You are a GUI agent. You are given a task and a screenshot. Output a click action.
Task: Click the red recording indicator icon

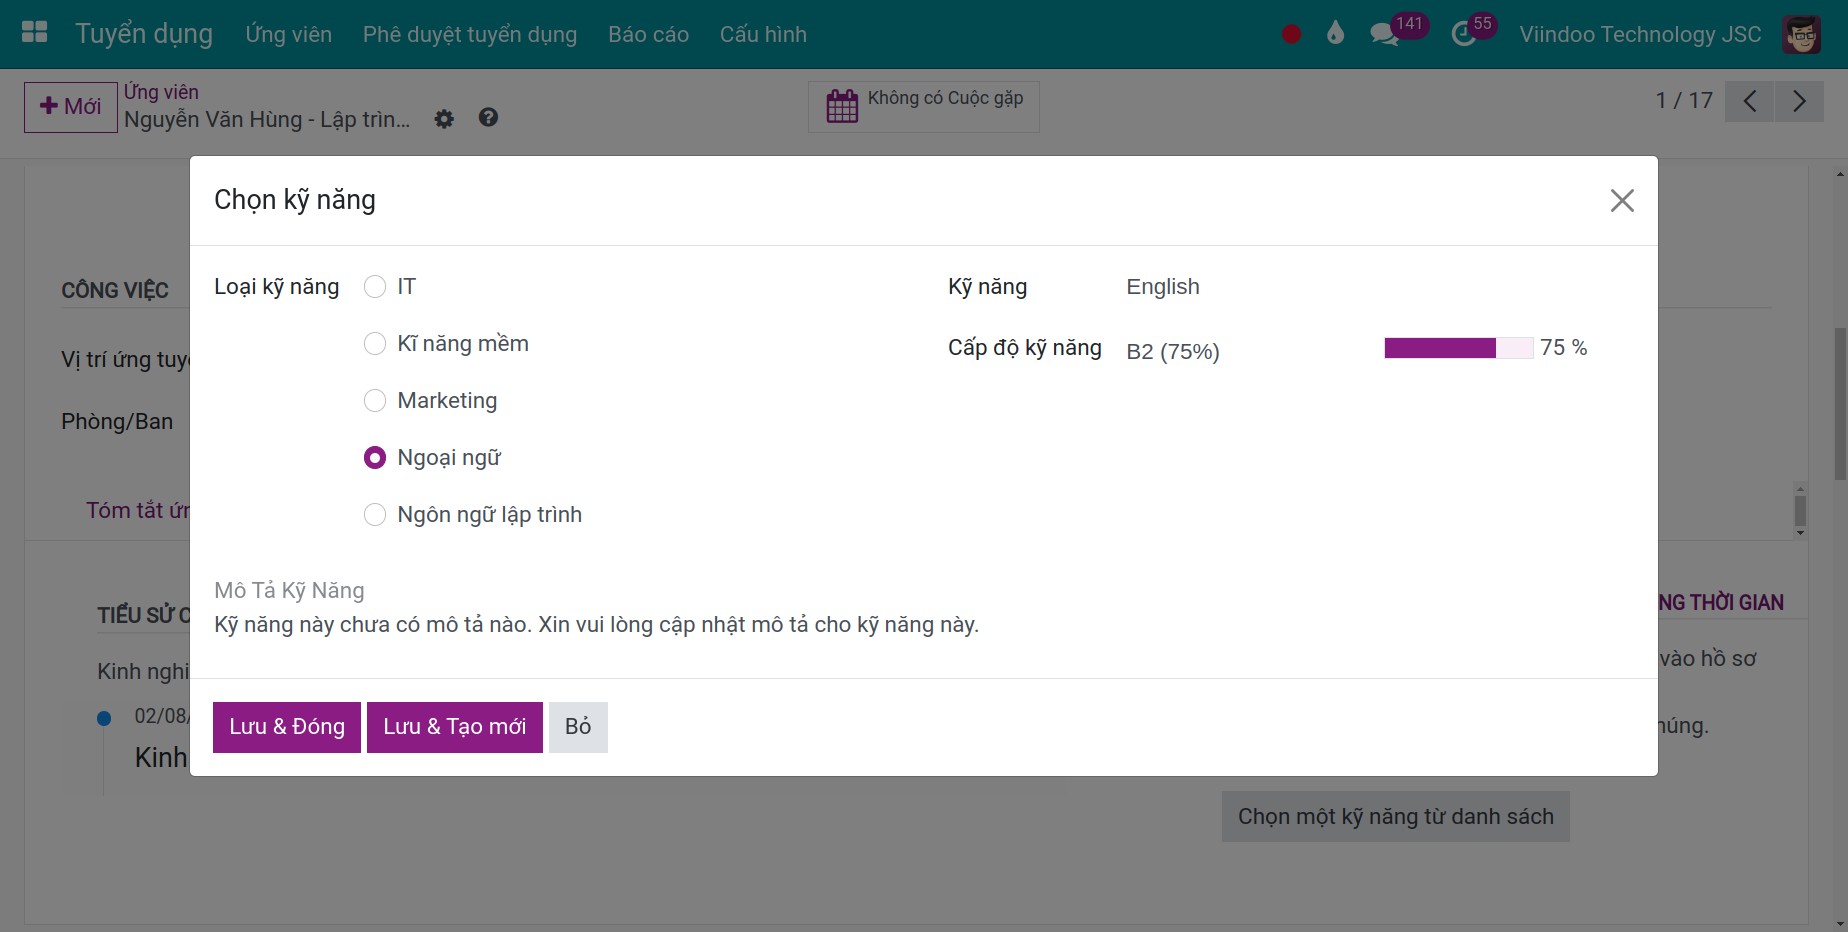tap(1291, 34)
